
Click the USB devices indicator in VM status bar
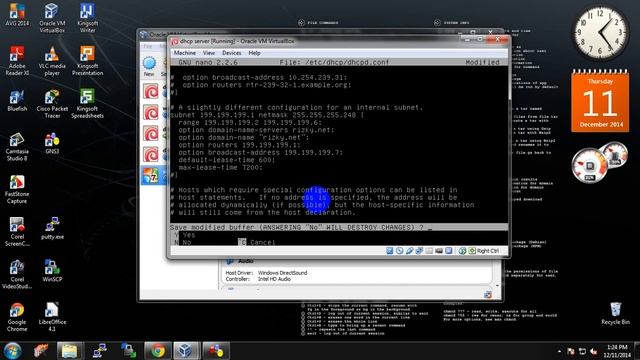(x=409, y=251)
